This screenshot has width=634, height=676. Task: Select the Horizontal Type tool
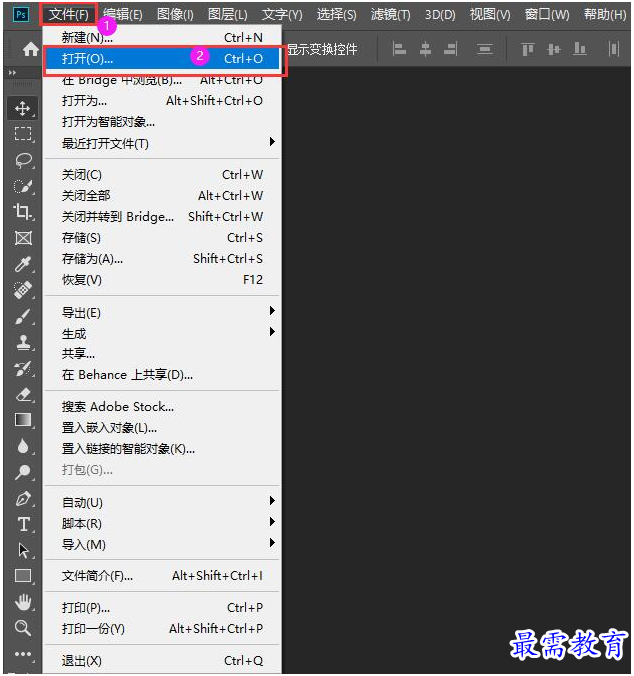(x=23, y=524)
